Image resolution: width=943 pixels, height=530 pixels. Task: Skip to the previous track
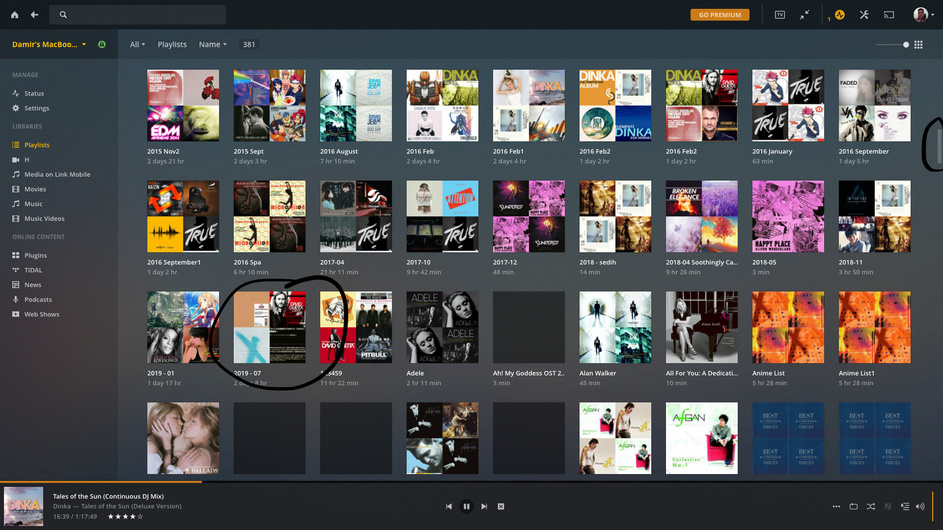(x=449, y=507)
